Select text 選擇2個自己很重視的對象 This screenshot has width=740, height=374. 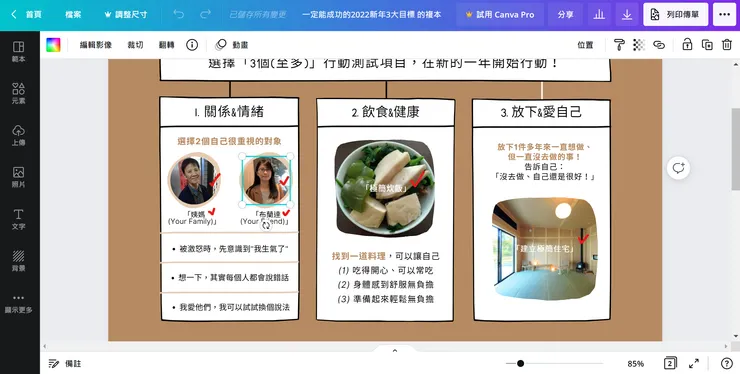229,141
